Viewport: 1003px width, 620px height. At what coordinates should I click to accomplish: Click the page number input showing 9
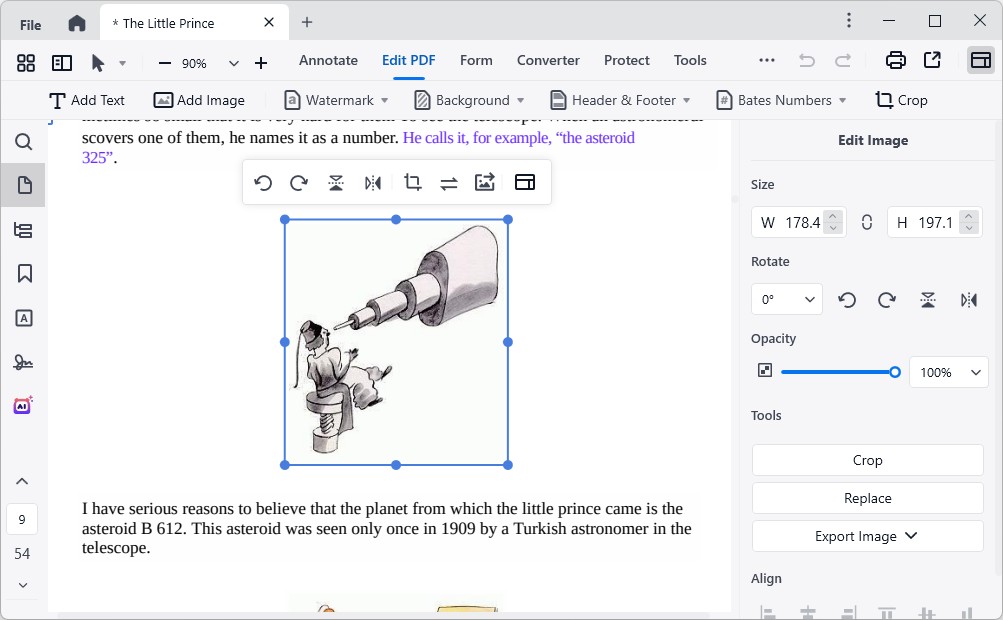(x=23, y=518)
